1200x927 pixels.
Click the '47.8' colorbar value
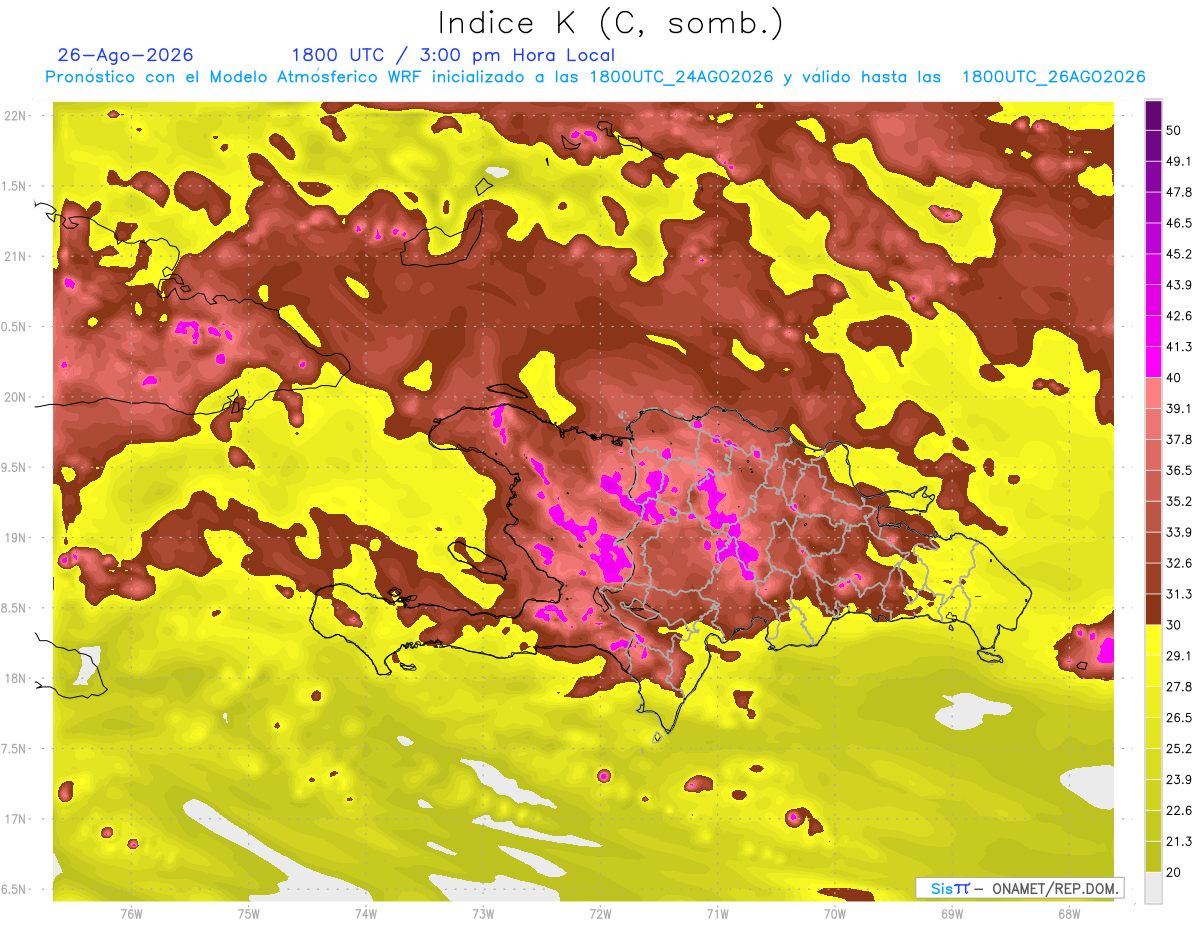[x=1178, y=193]
